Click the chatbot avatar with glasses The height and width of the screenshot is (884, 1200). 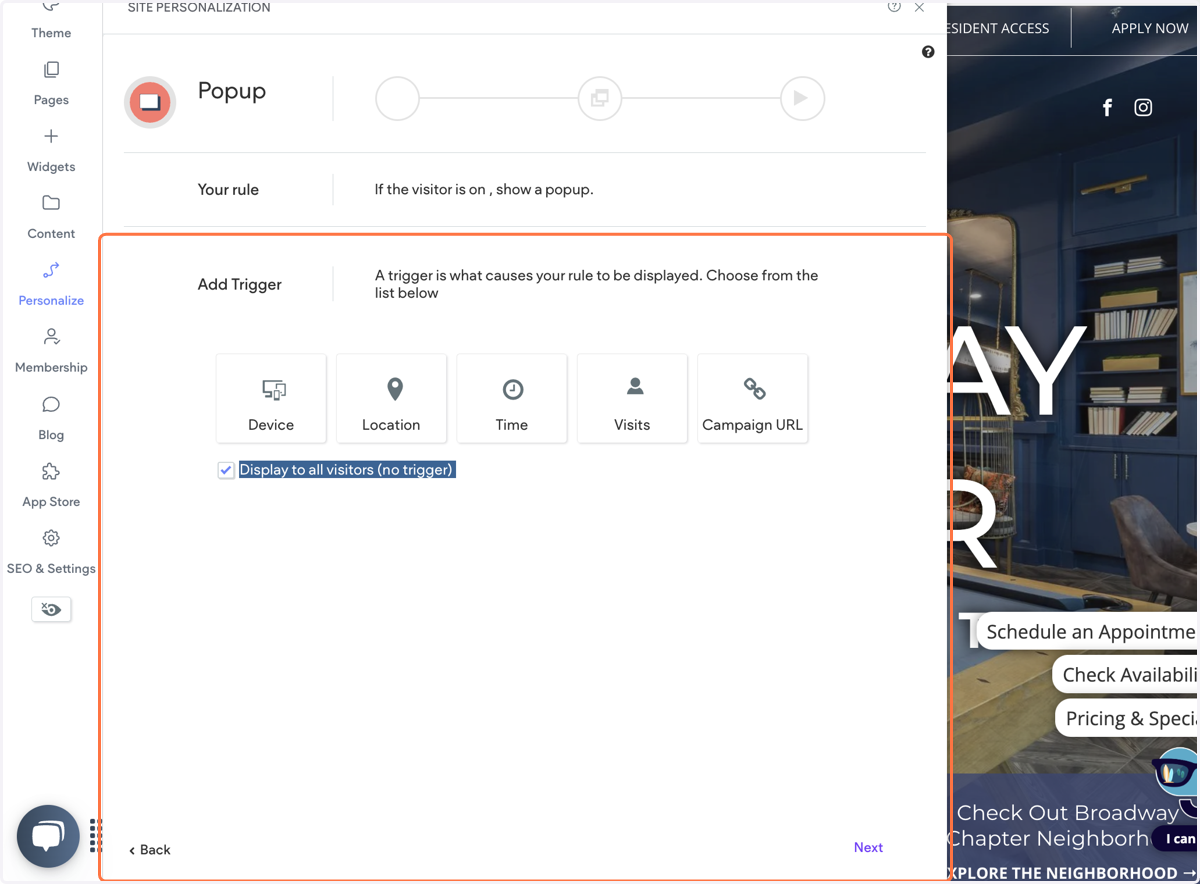tap(1176, 772)
